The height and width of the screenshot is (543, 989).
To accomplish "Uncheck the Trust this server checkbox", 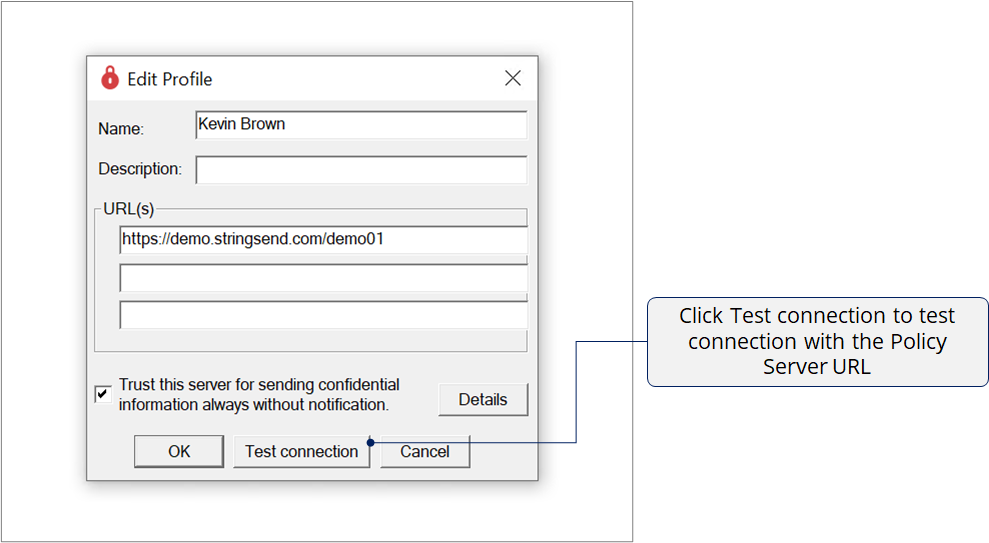I will [103, 394].
